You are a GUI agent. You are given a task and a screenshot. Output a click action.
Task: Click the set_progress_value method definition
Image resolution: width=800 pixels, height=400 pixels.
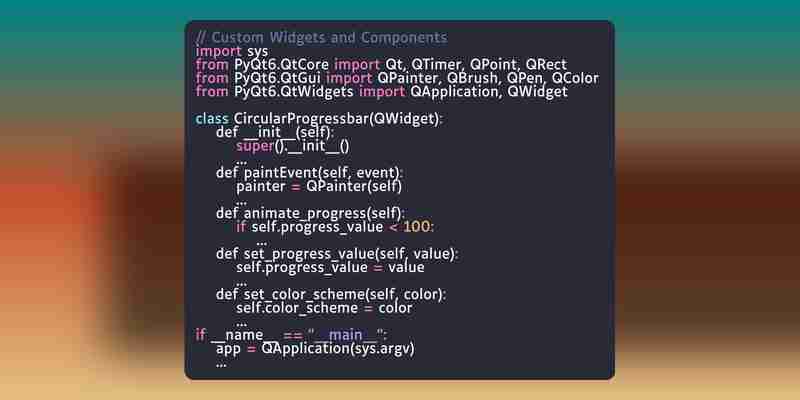[x=337, y=254]
